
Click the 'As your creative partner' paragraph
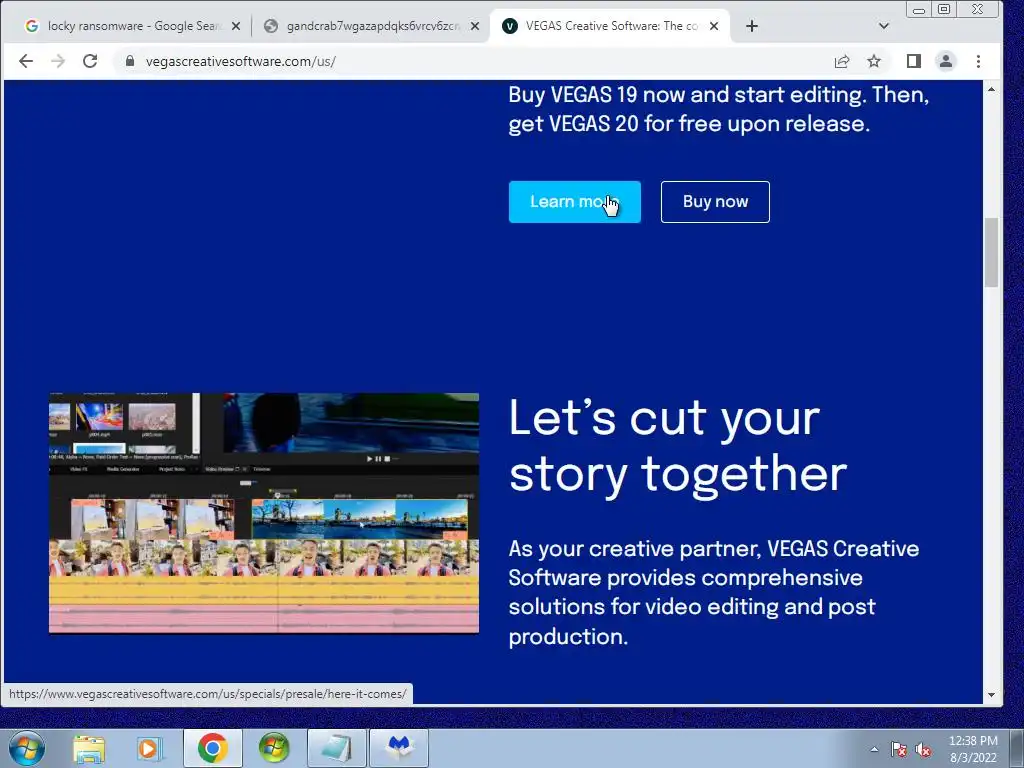pyautogui.click(x=714, y=592)
